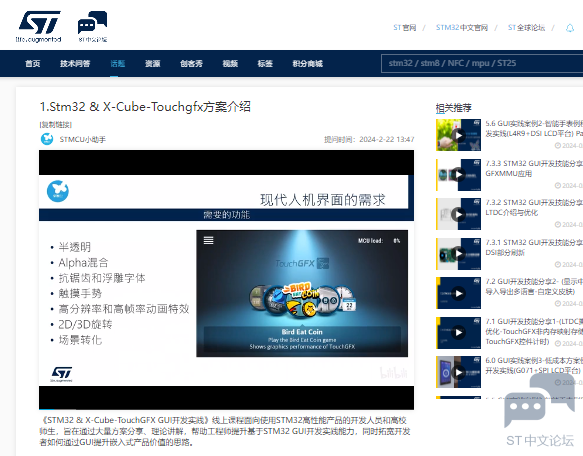The height and width of the screenshot is (456, 583).
Task: Open the notifications bell icon
Action: click(x=570, y=28)
